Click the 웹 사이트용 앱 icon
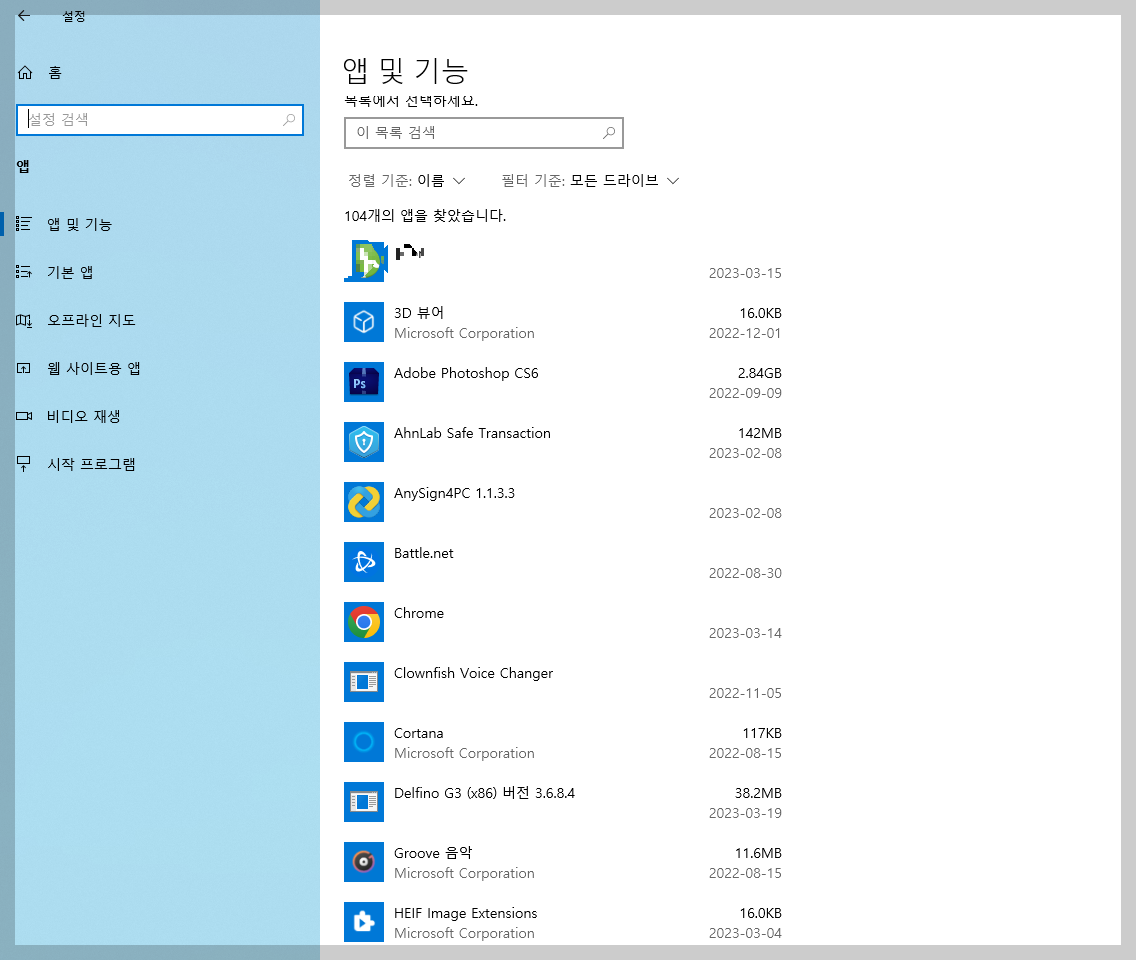Screen dimensions: 1136x960 click(x=24, y=368)
